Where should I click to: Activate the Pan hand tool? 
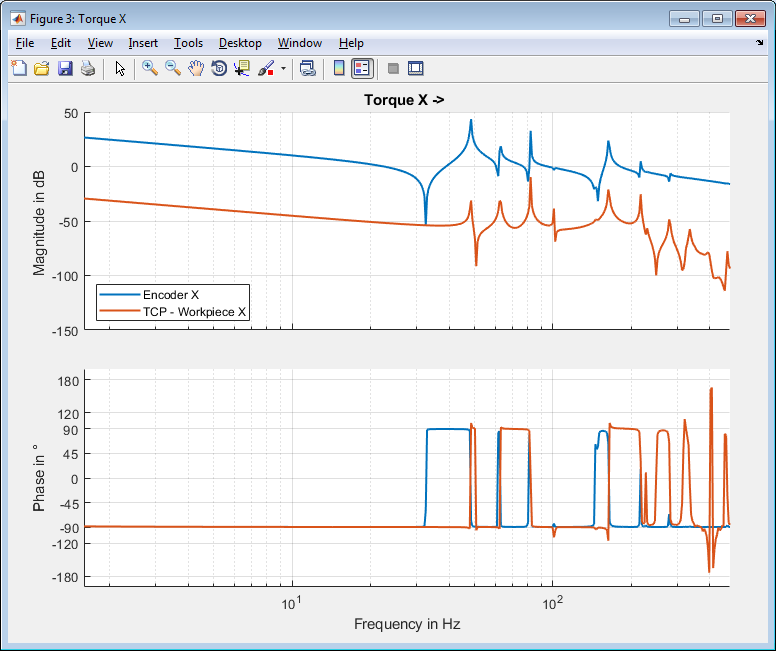[196, 68]
